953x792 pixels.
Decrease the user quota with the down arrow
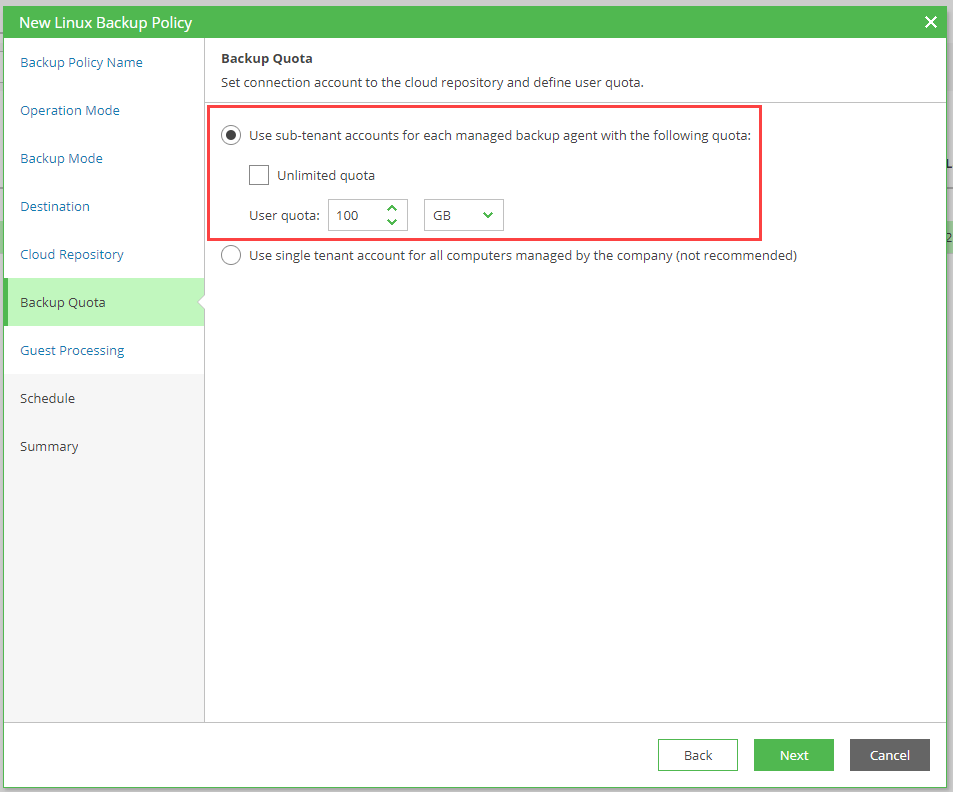point(392,222)
